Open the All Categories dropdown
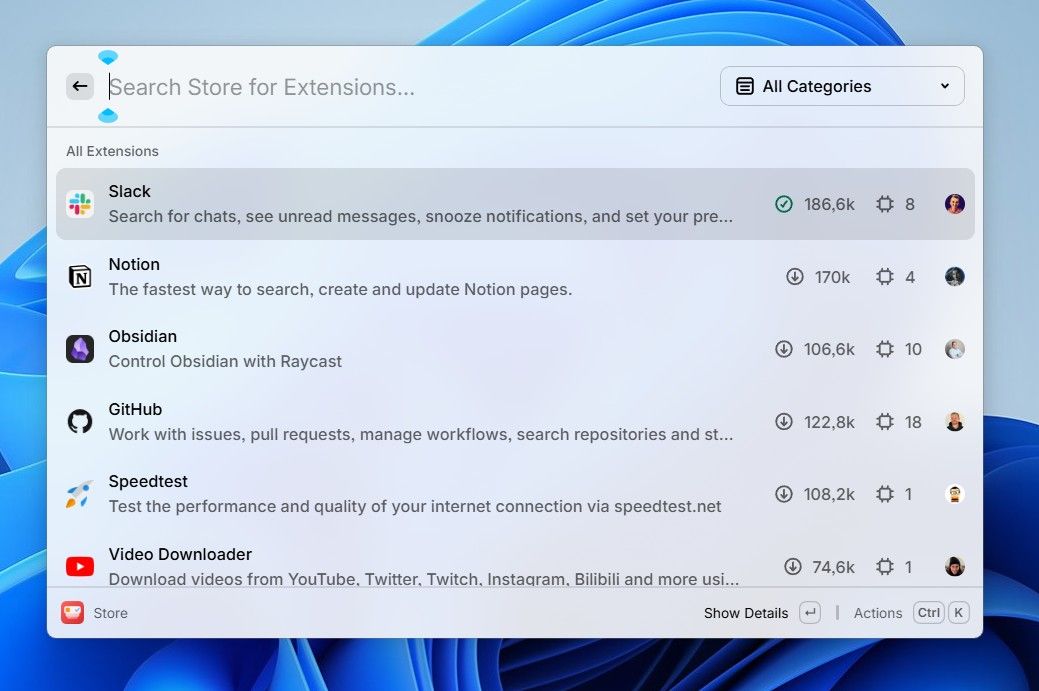The image size is (1039, 691). pyautogui.click(x=841, y=86)
